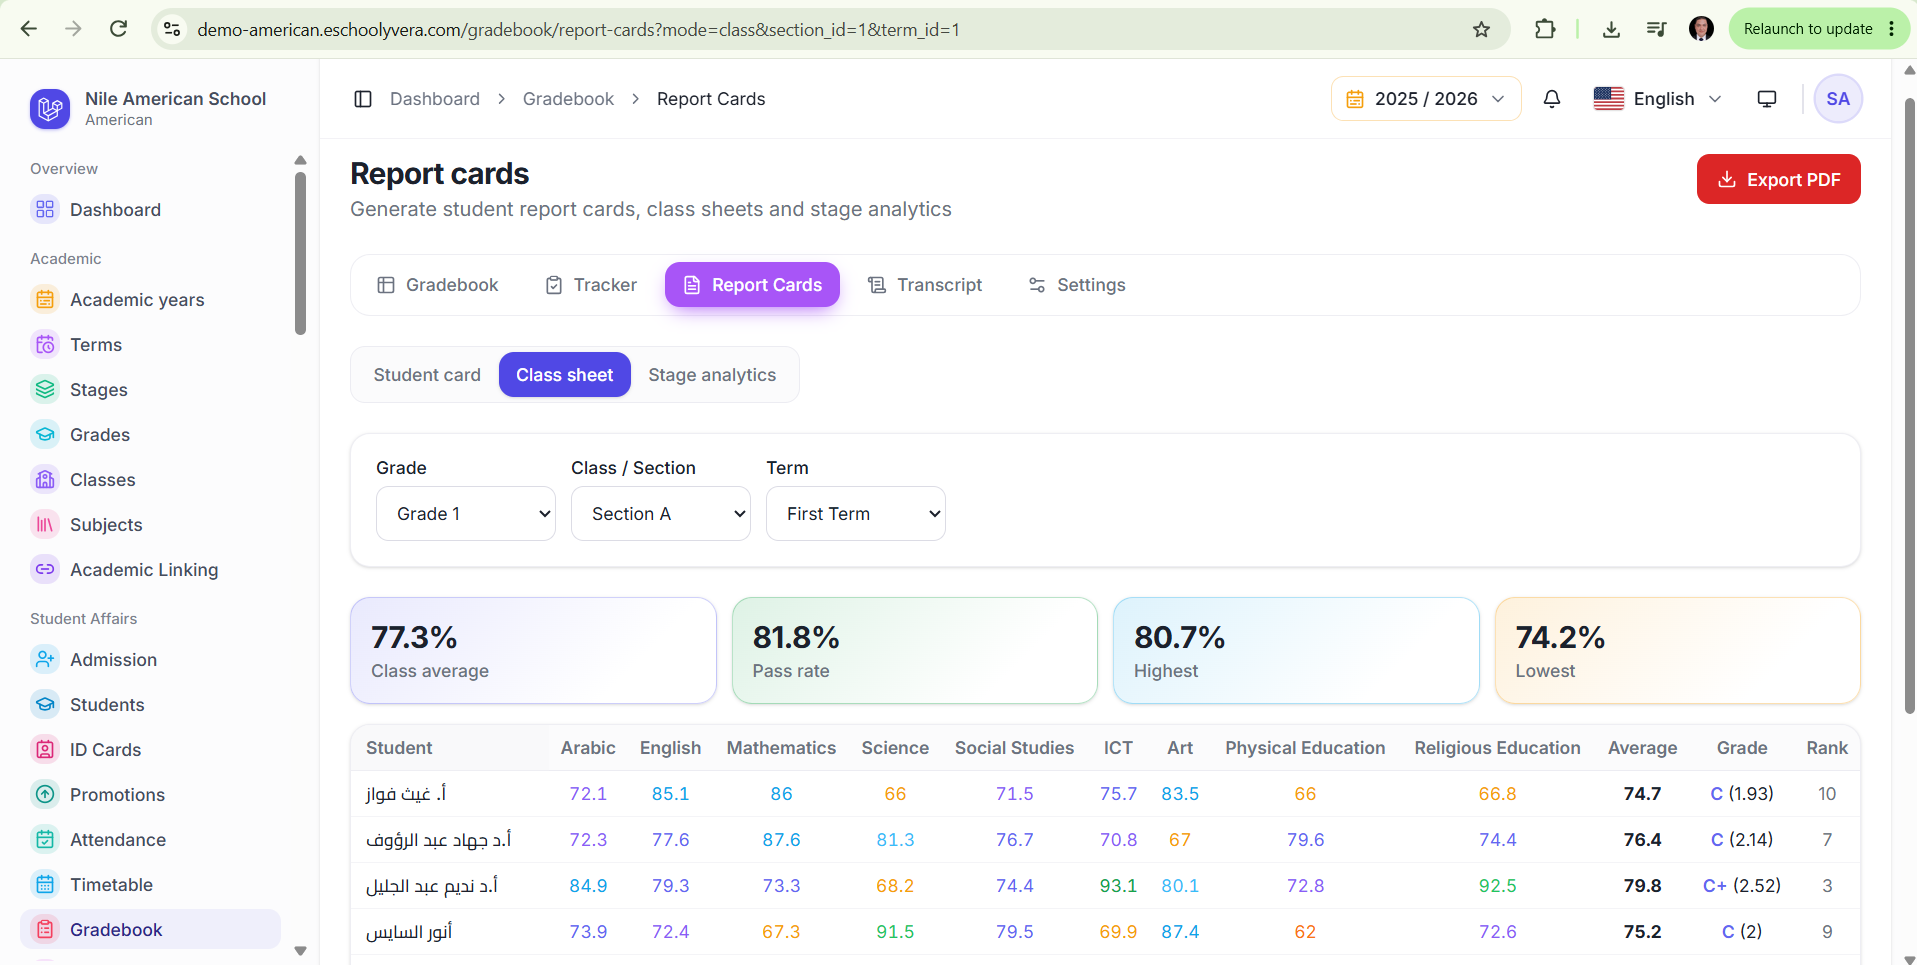This screenshot has height=965, width=1917.
Task: Click the 81.8% Pass rate card
Action: click(x=915, y=651)
